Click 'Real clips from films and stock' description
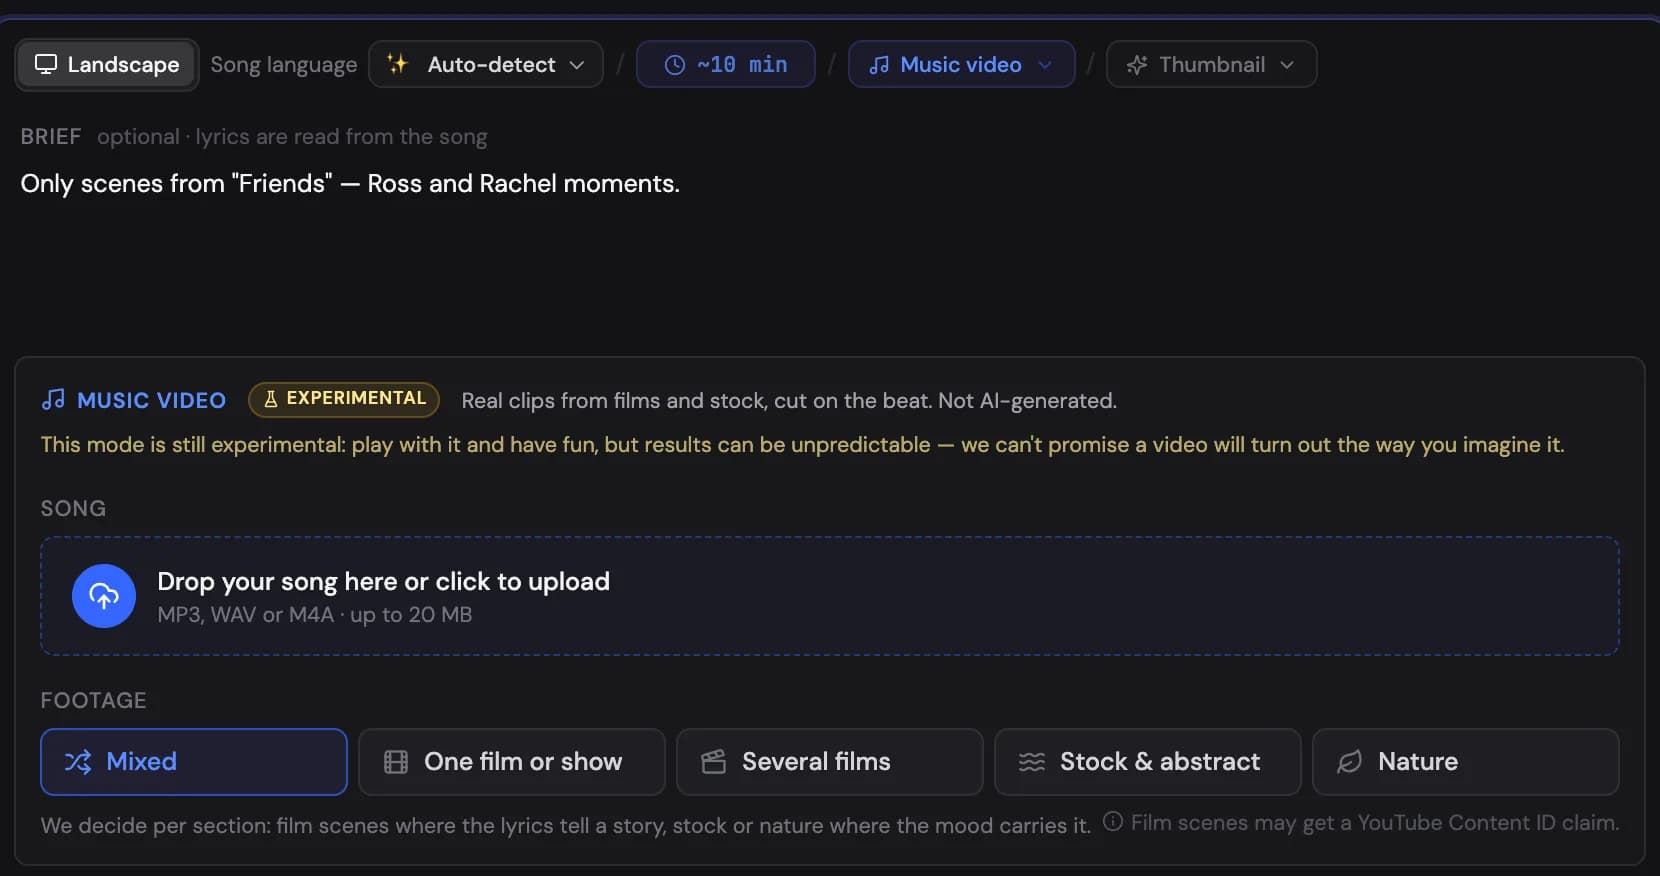Viewport: 1660px width, 876px height. pos(789,401)
